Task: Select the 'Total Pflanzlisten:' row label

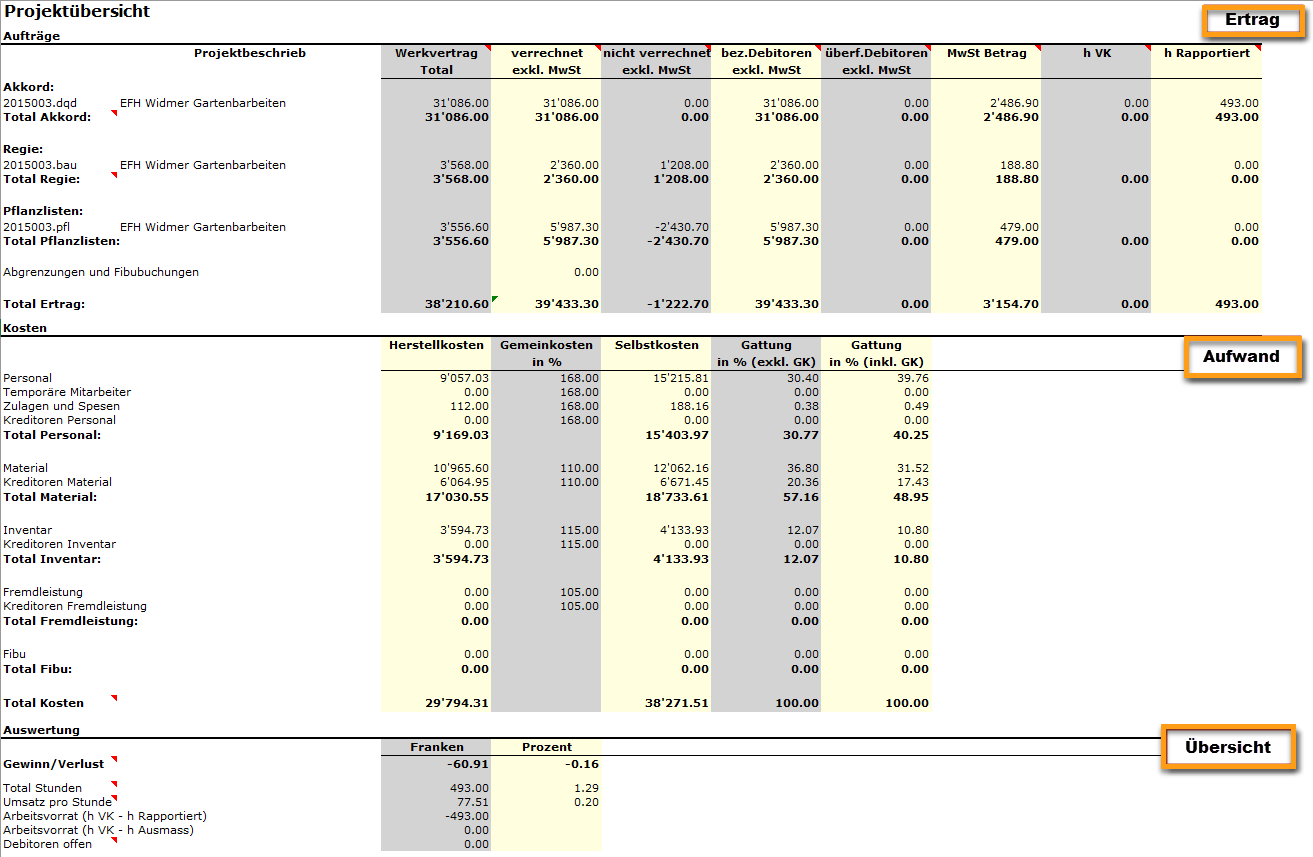Action: (x=62, y=241)
